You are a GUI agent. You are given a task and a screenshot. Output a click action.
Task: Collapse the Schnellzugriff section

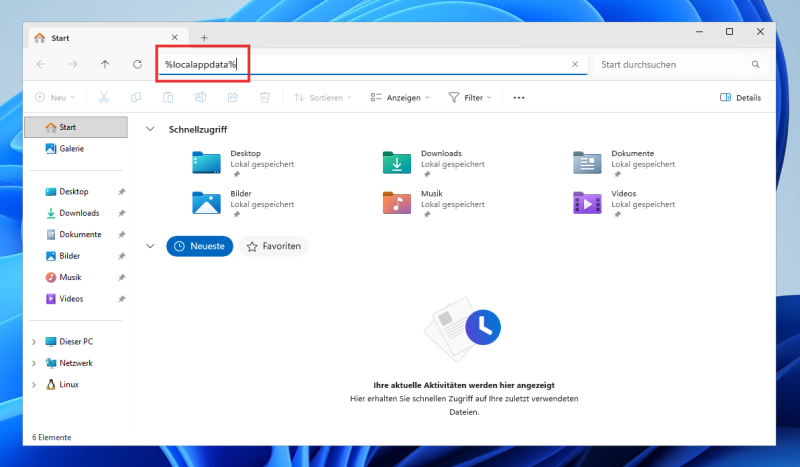click(150, 129)
